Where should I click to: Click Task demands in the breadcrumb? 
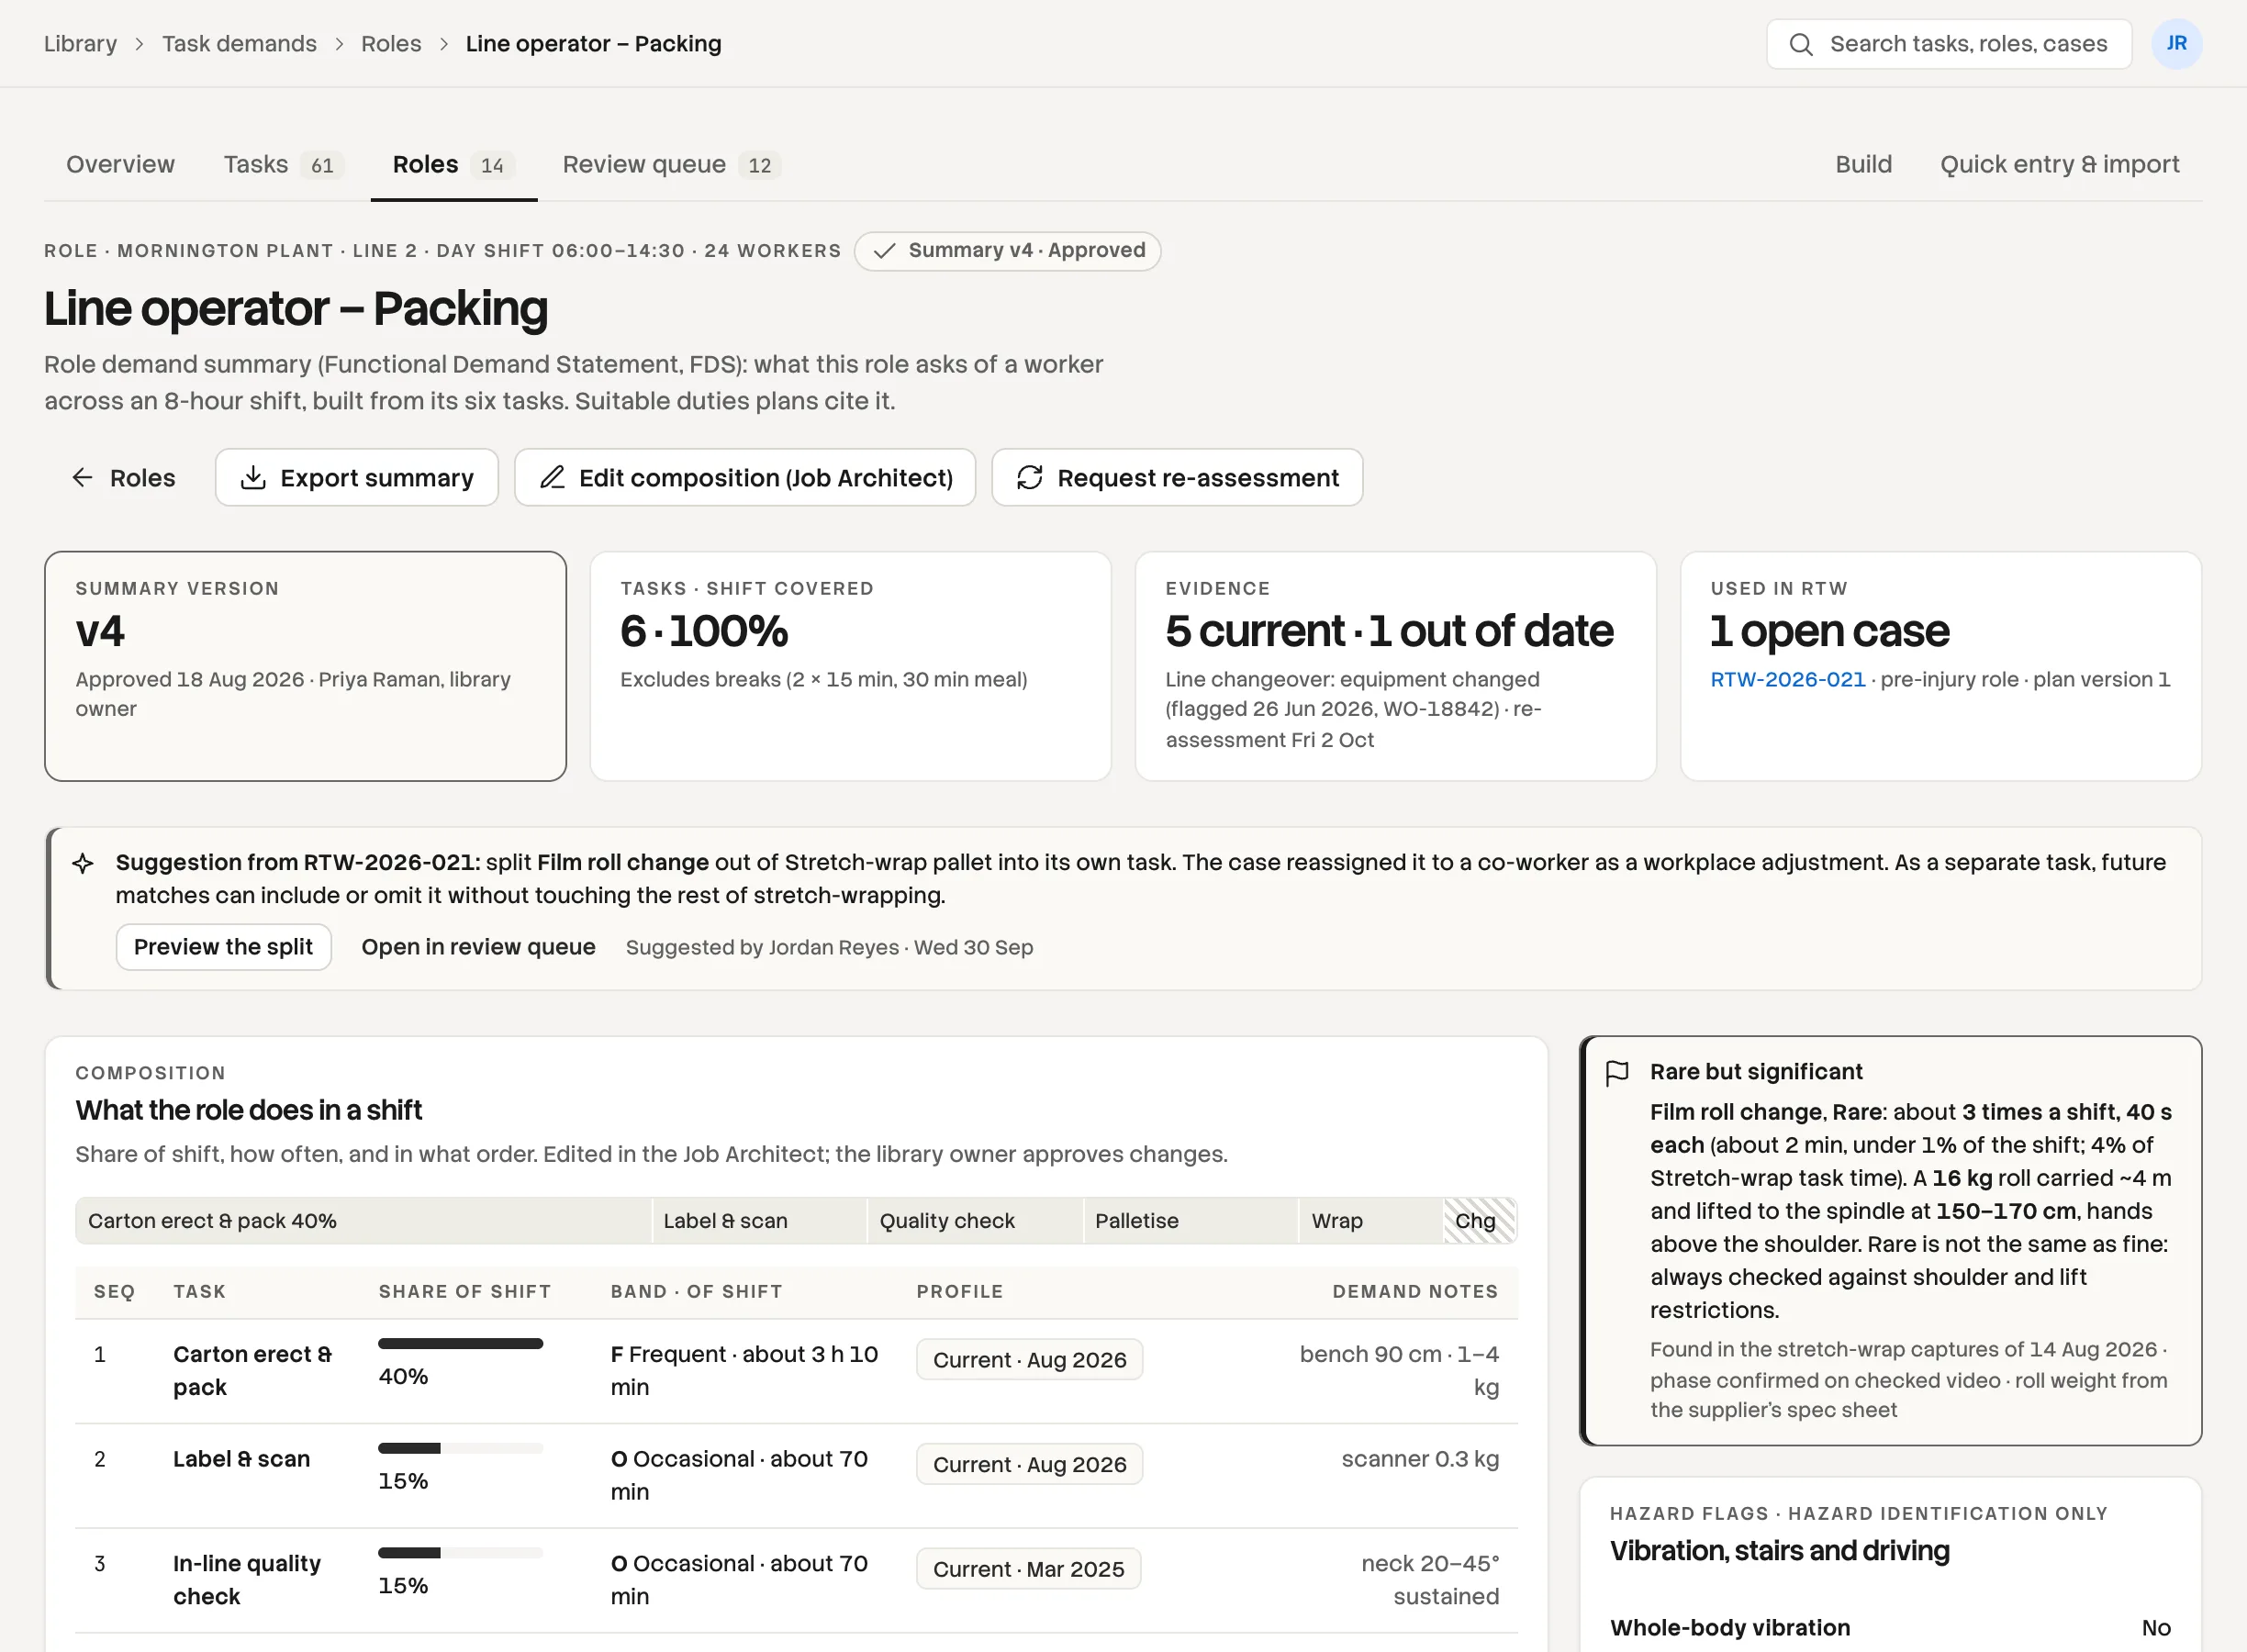point(239,44)
